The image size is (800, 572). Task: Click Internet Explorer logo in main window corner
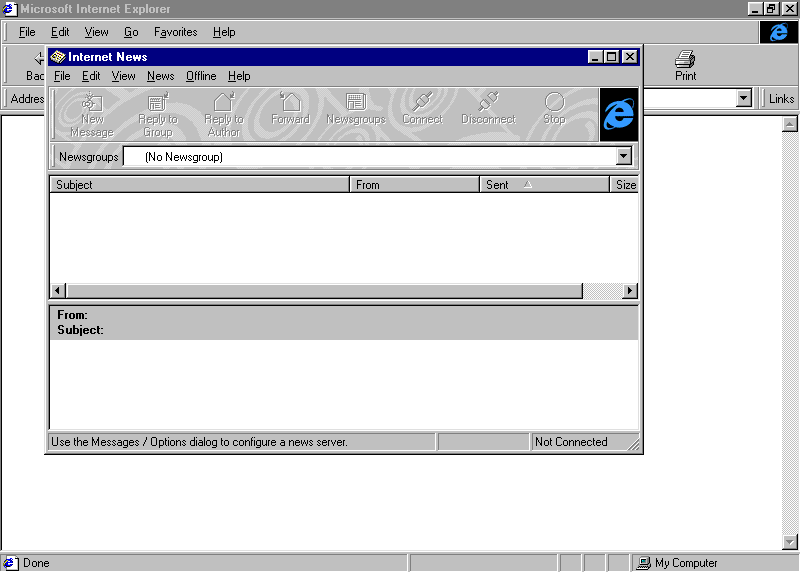(x=779, y=32)
